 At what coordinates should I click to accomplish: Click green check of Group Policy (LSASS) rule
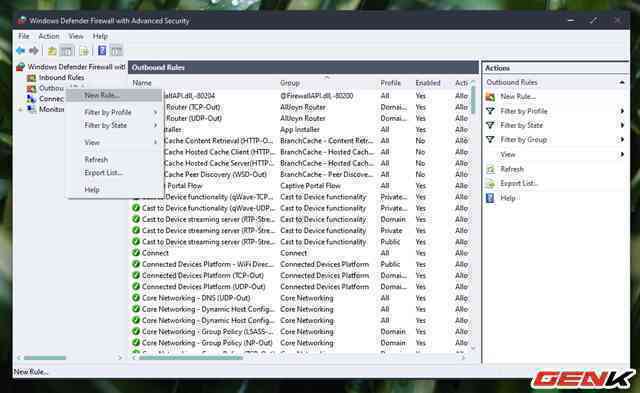click(x=136, y=331)
